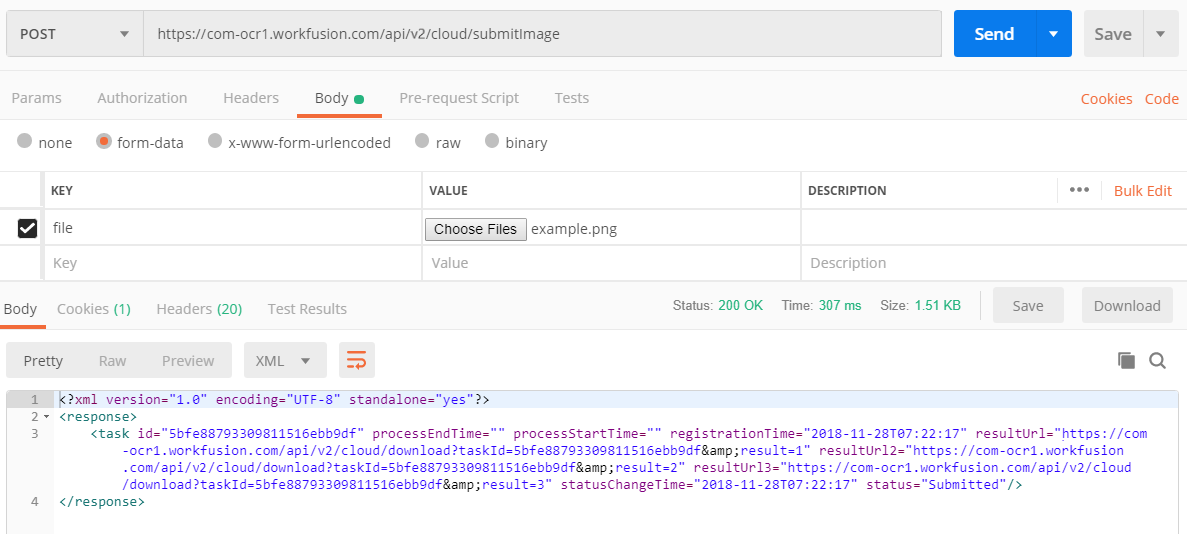Click the 307 ms time value
This screenshot has height=534, width=1187.
click(x=840, y=306)
